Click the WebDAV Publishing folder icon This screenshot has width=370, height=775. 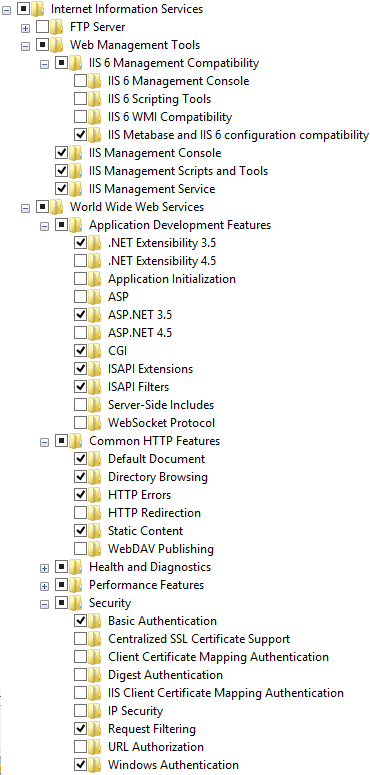(95, 549)
